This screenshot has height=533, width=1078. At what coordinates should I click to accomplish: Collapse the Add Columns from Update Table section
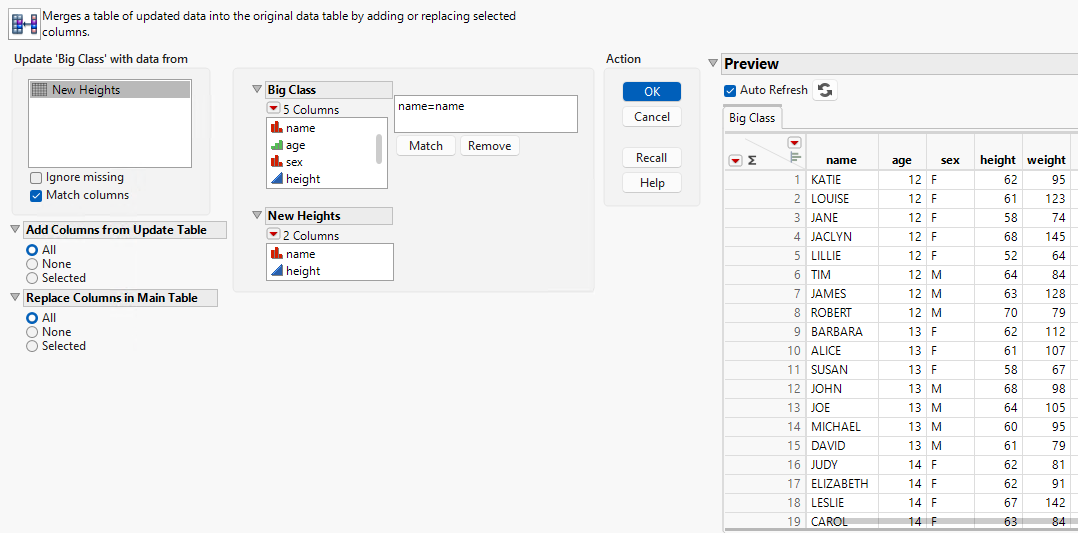16,230
